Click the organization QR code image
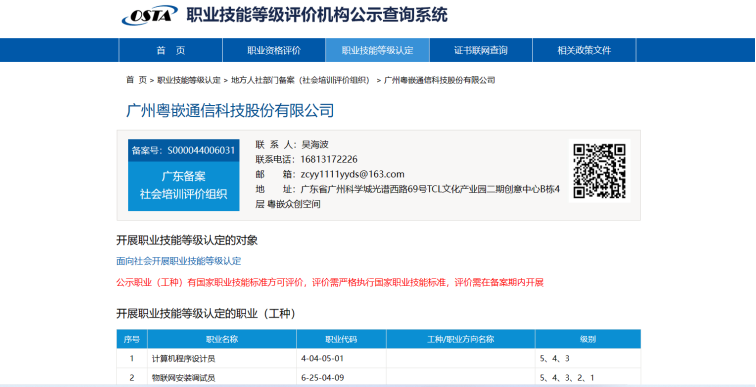This screenshot has height=387, width=756. 599,171
